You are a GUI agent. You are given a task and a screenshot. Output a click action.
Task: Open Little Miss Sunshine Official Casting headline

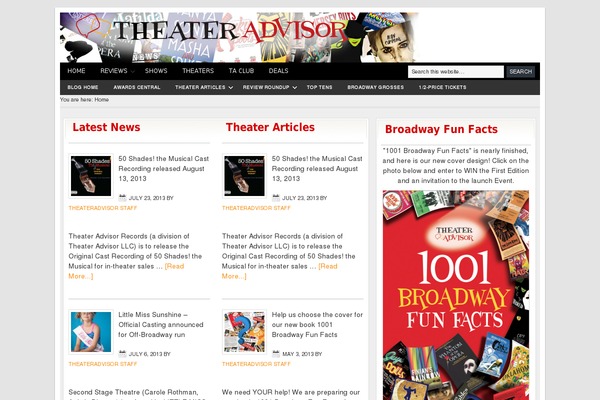[x=161, y=325]
